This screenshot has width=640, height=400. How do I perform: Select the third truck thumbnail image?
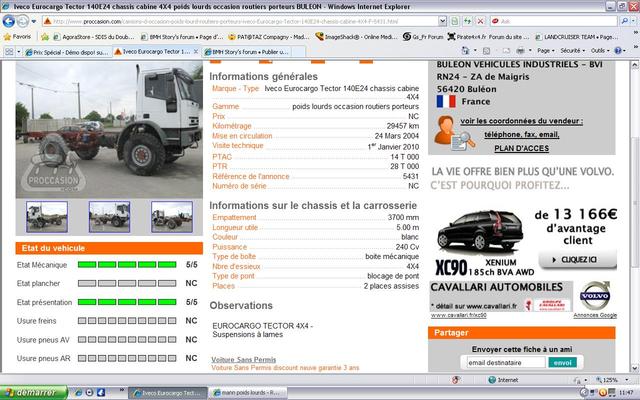point(171,216)
